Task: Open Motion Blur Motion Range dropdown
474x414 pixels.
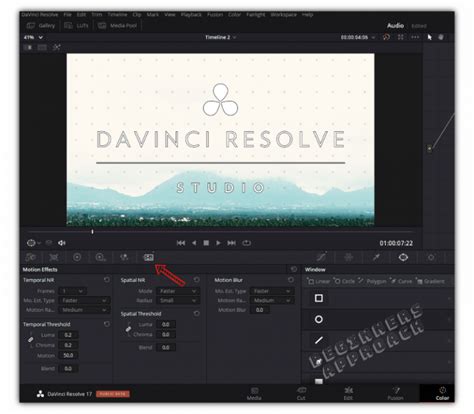Action: point(272,300)
